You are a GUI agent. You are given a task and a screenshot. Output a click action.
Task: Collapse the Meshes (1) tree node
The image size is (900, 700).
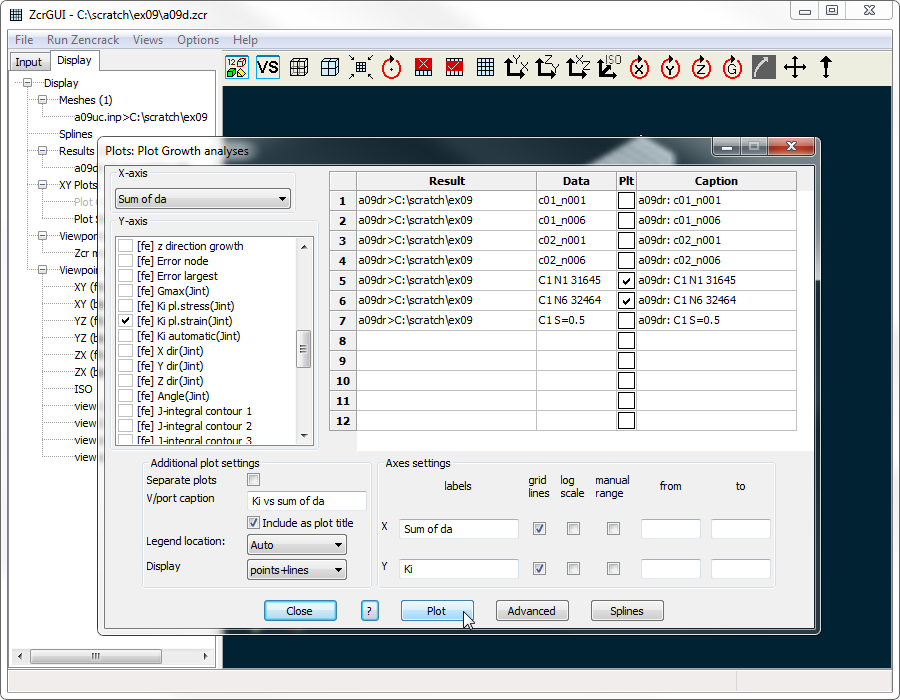(x=42, y=100)
